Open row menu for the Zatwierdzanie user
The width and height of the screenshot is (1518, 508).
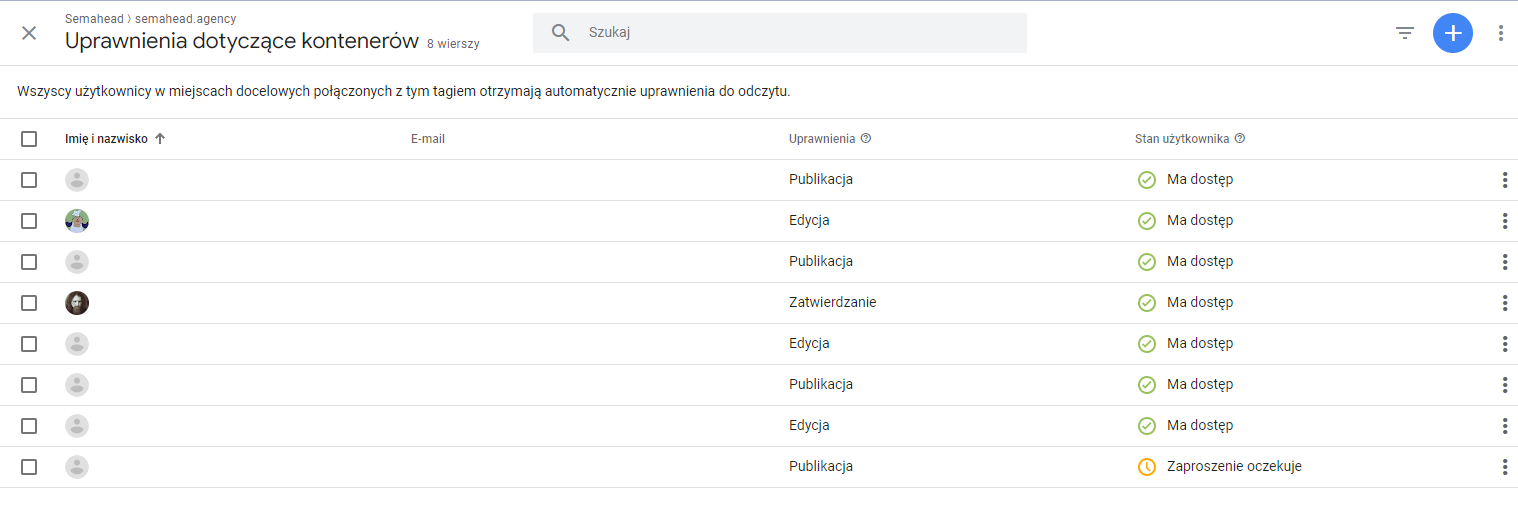click(x=1504, y=303)
